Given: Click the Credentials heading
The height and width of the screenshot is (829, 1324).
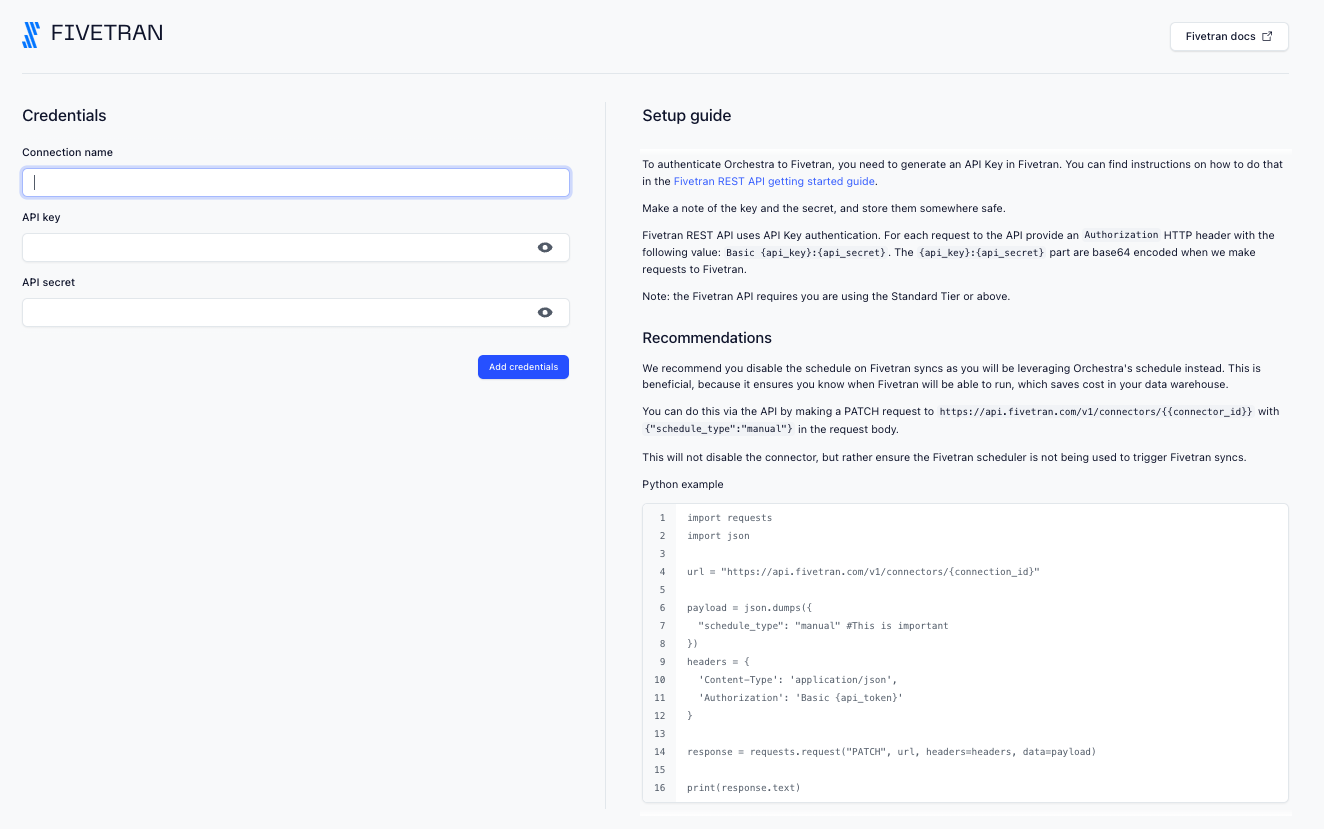Looking at the screenshot, I should point(64,116).
